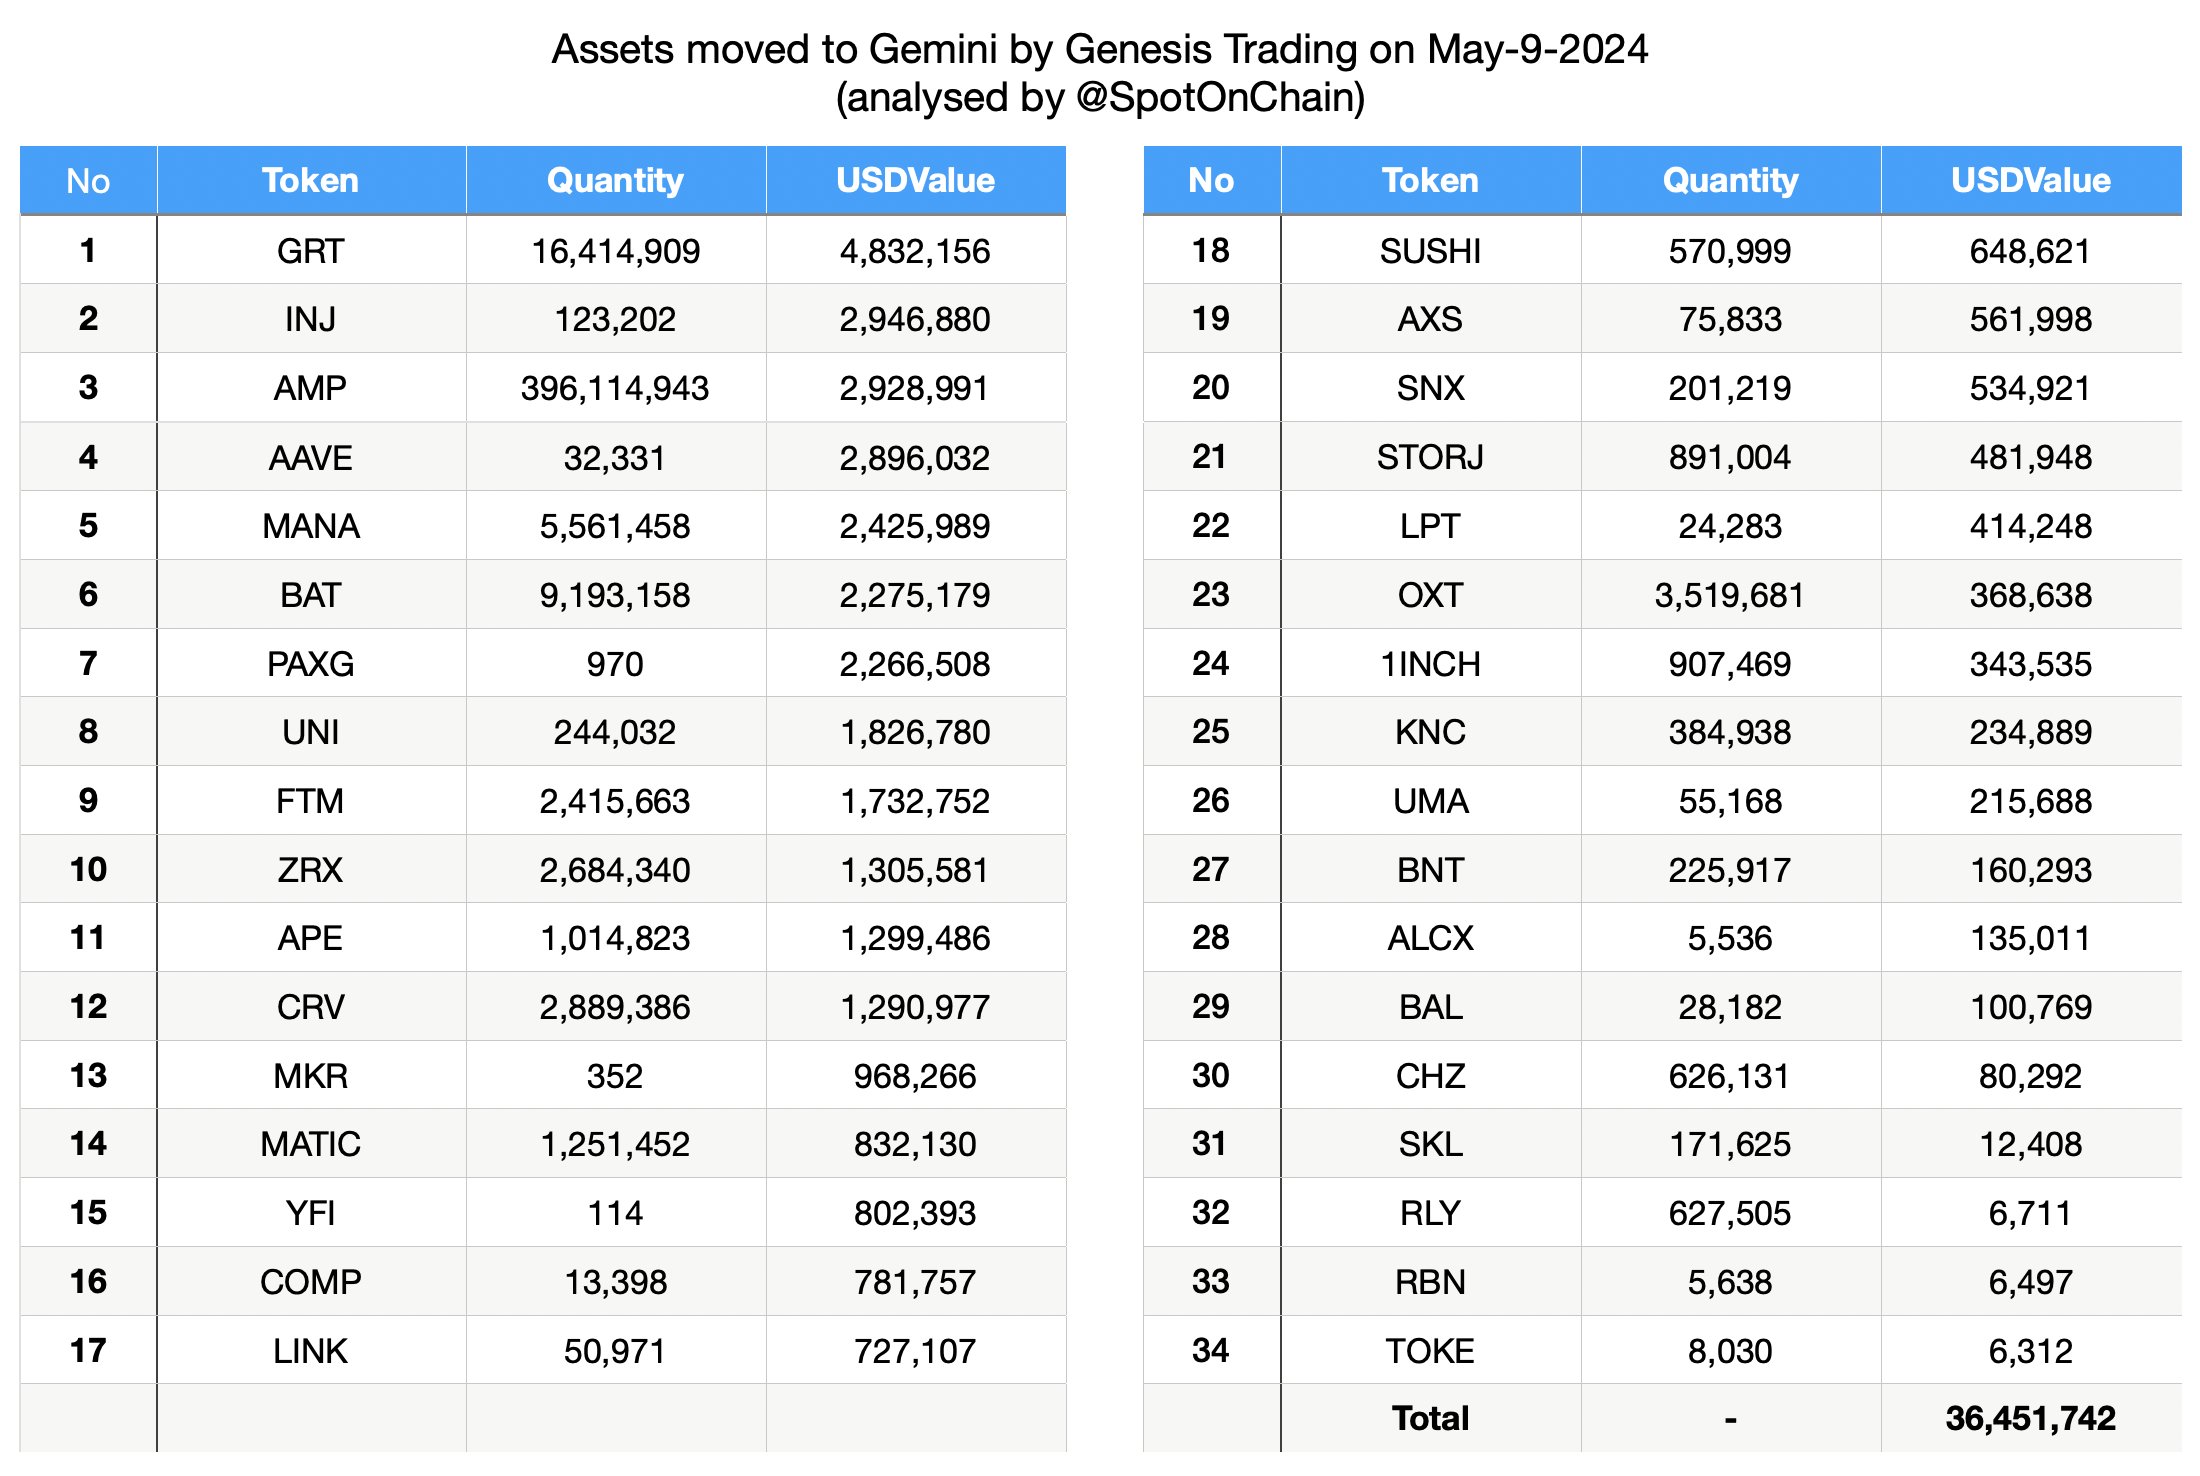
Task: Select the TOKE USD value 6,312
Action: (x=2030, y=1351)
